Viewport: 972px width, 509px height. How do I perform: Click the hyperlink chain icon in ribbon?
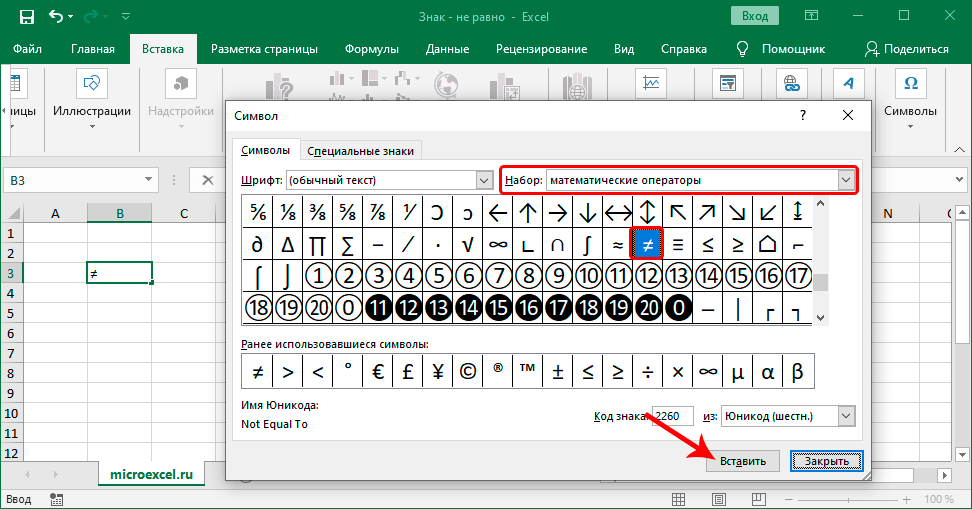point(793,84)
